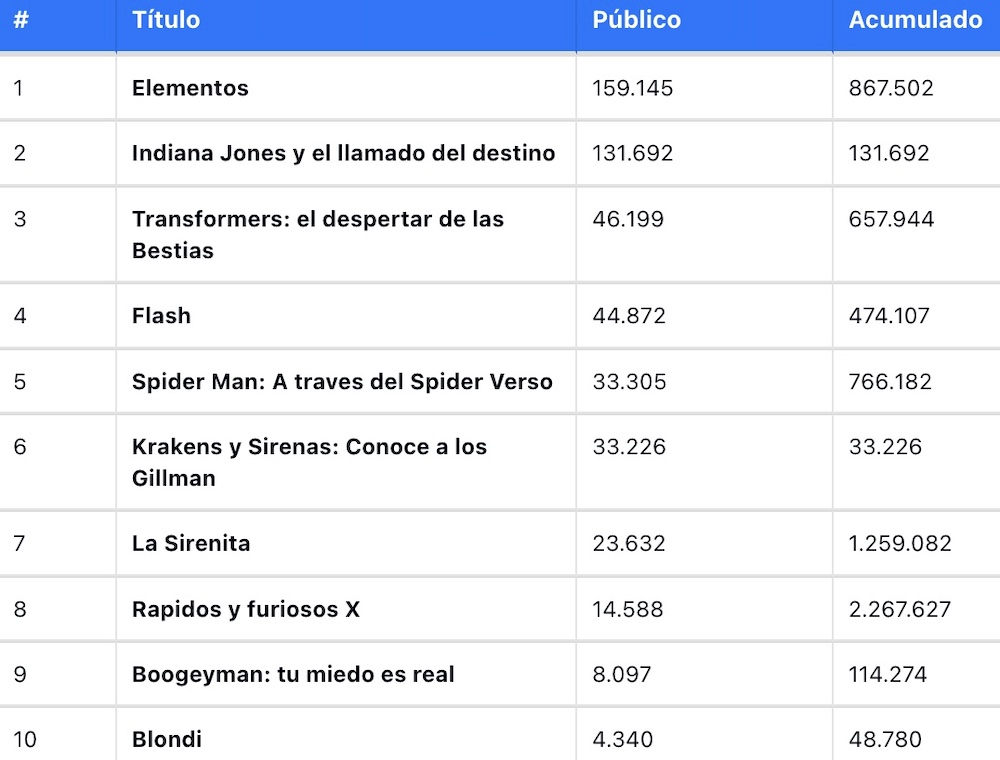Select Transformers: el despertar de las Bestias
The height and width of the screenshot is (760, 1000).
318,234
